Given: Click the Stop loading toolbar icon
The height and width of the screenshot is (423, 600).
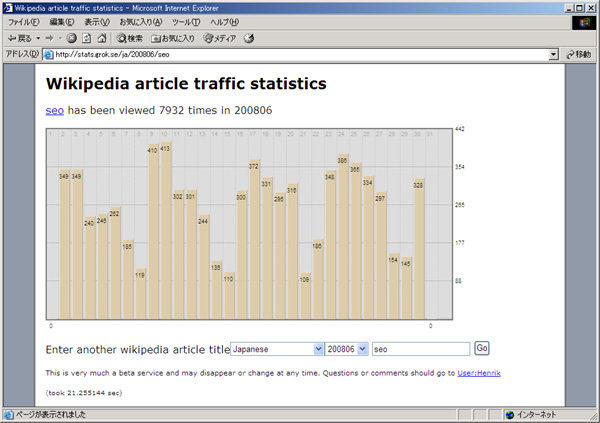Looking at the screenshot, I should tap(72, 38).
